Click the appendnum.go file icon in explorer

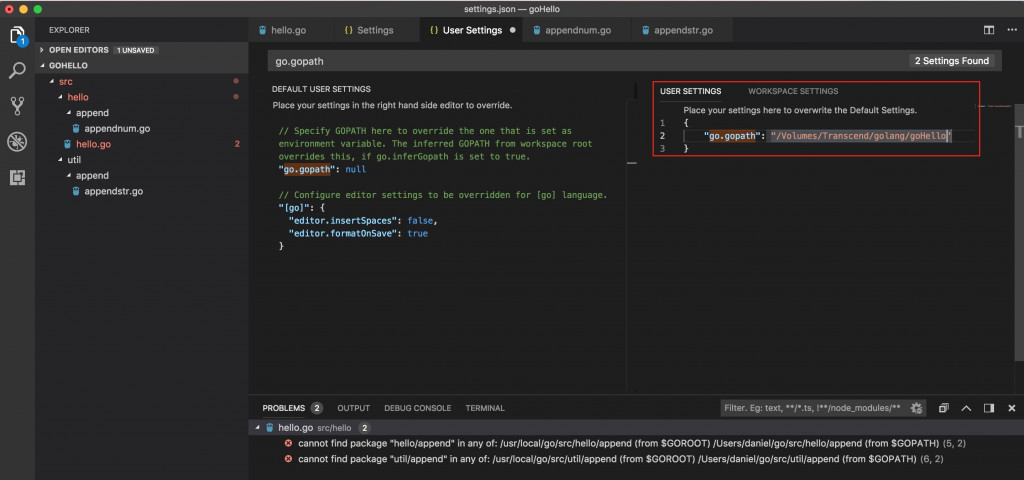click(76, 129)
